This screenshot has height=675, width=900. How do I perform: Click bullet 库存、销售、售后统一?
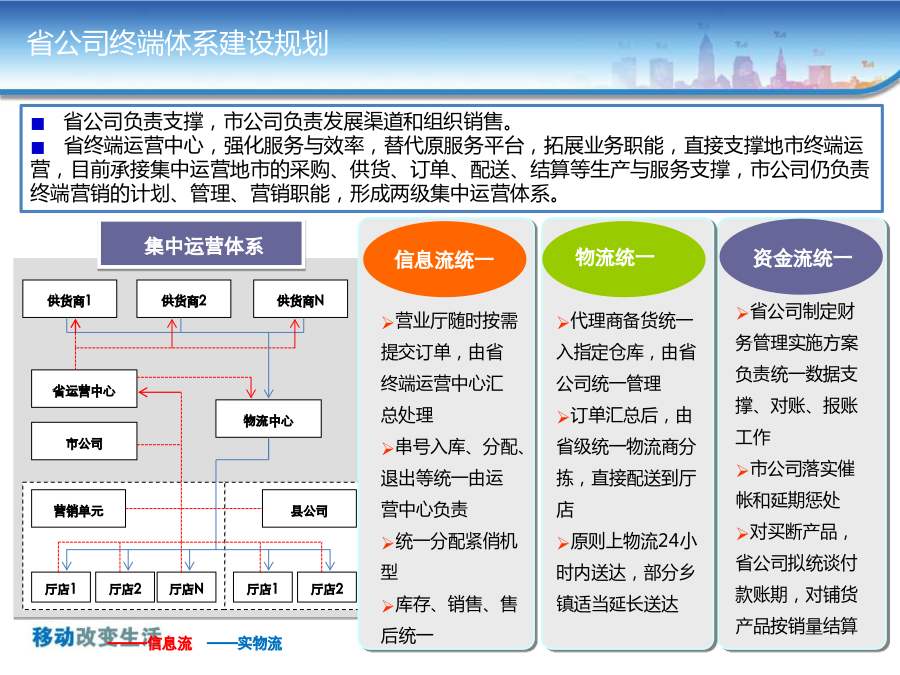tap(449, 619)
